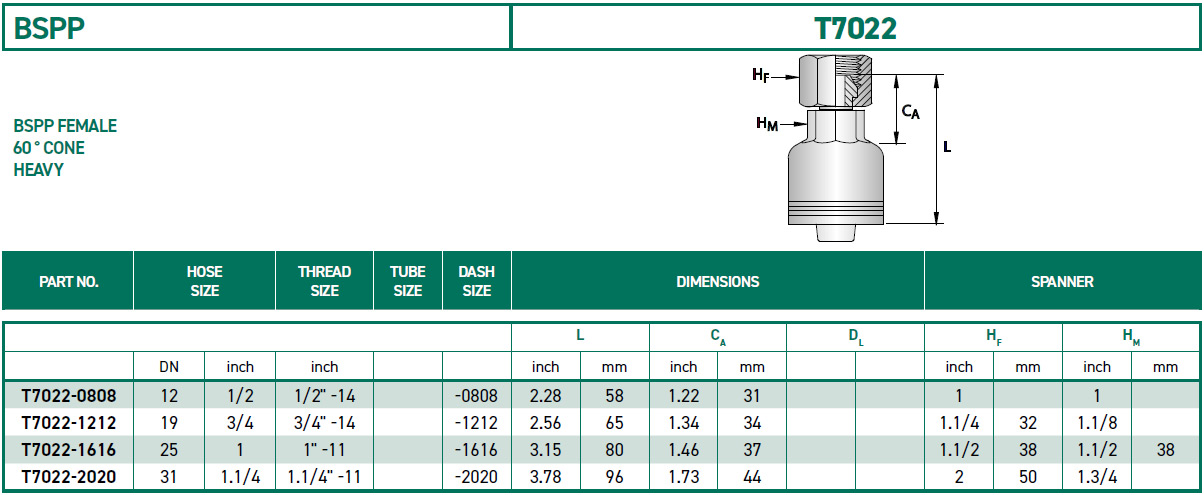Click L inch value 2.28

coord(545,395)
